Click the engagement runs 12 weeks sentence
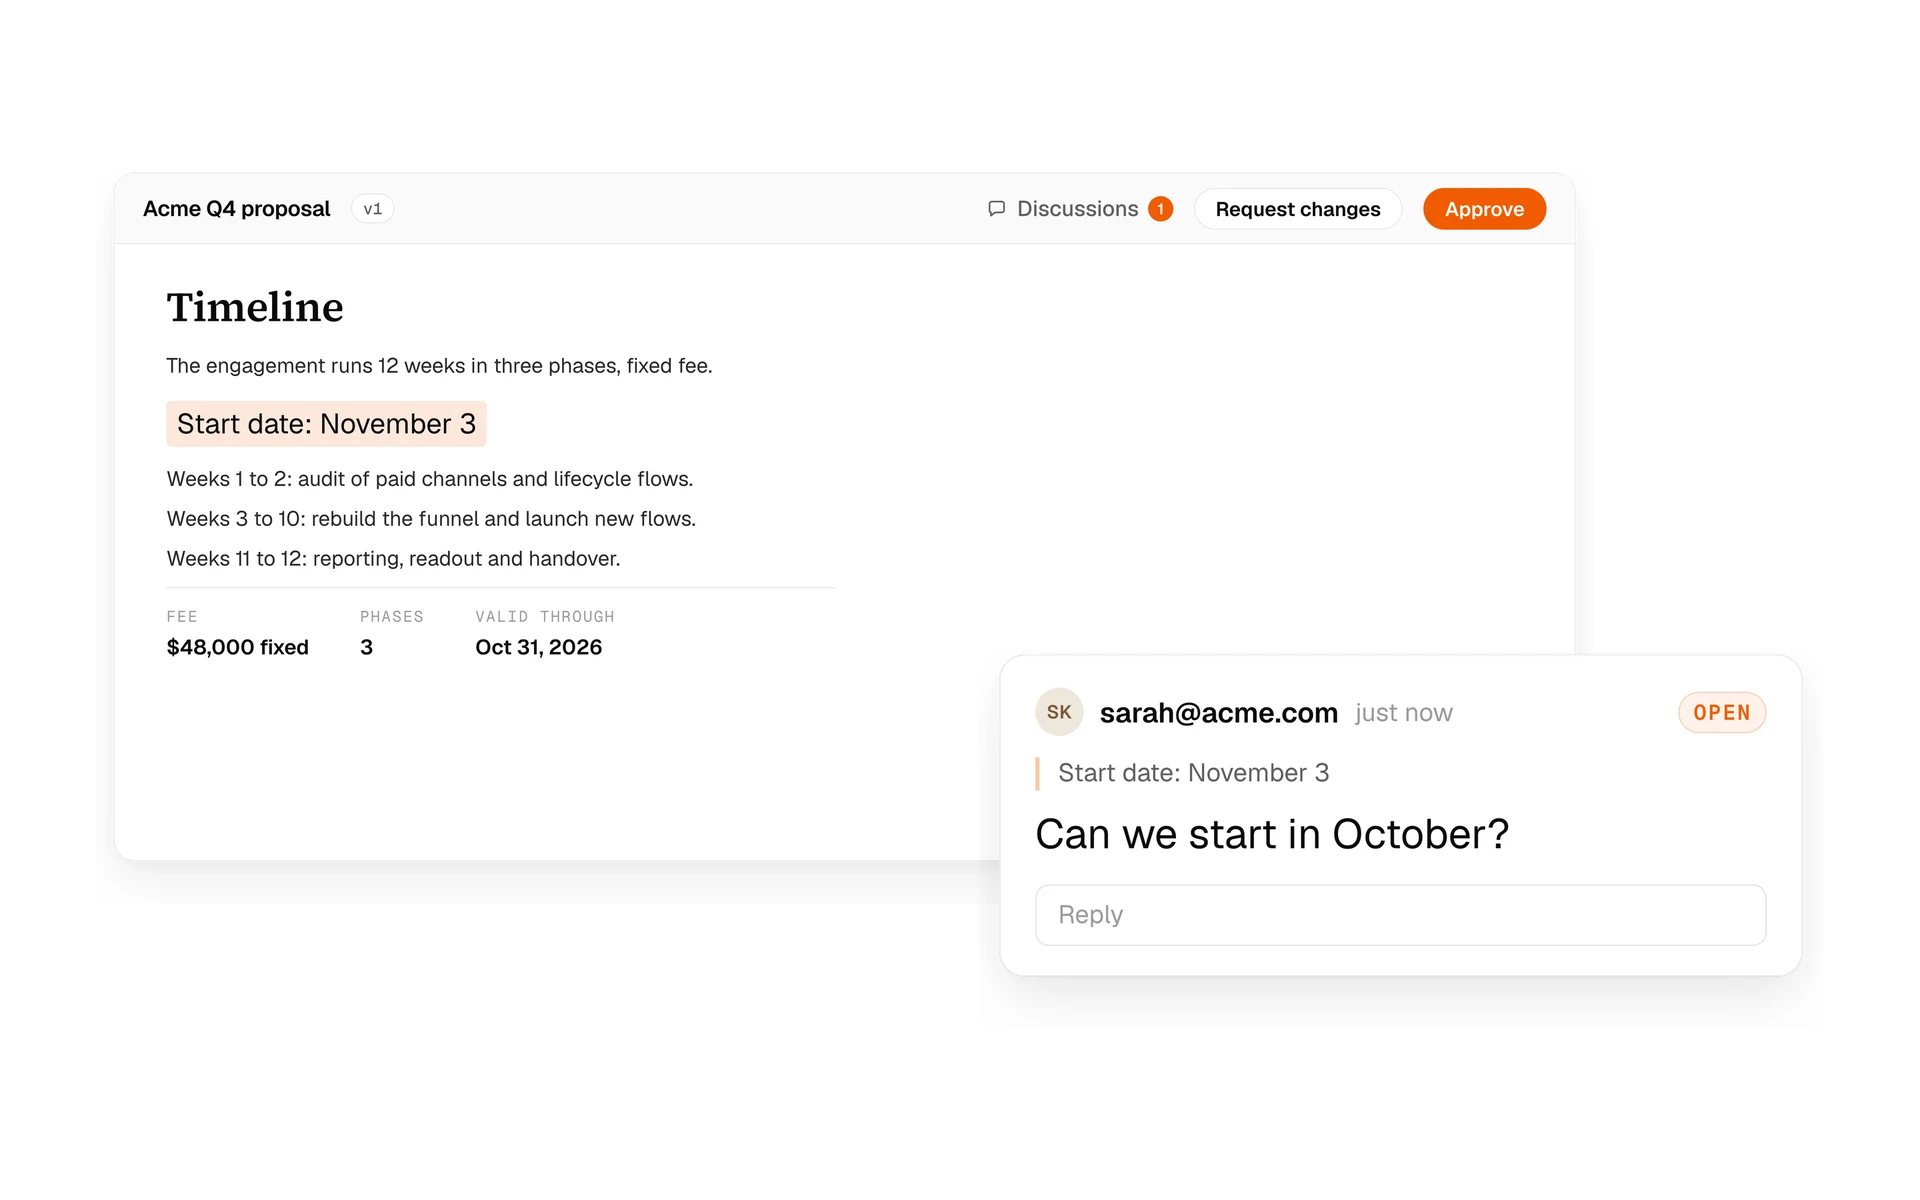The height and width of the screenshot is (1200, 1920). 439,366
